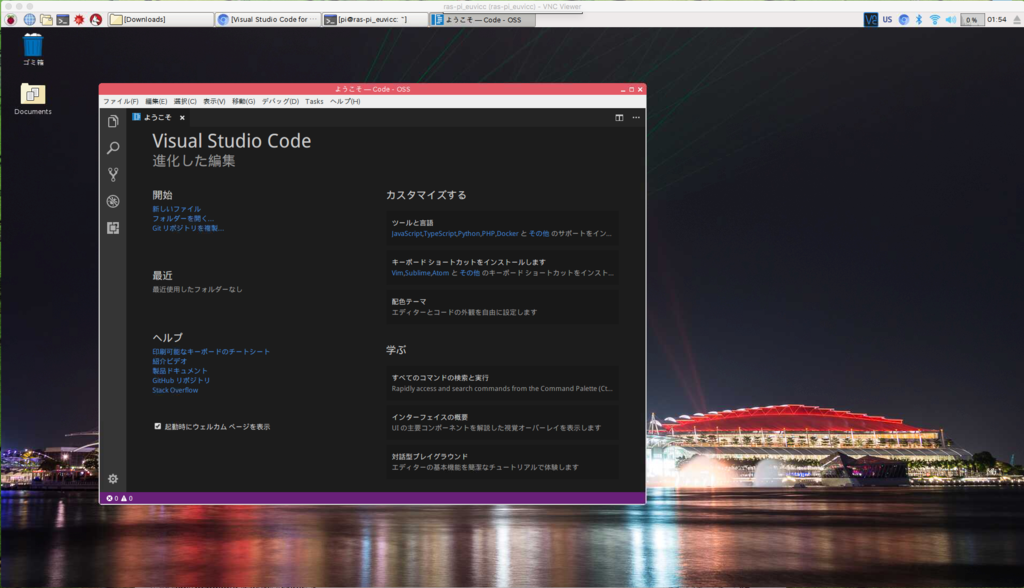The image size is (1024, 588).
Task: Switch to the [Downloads] window in the taskbar
Action: [x=160, y=20]
